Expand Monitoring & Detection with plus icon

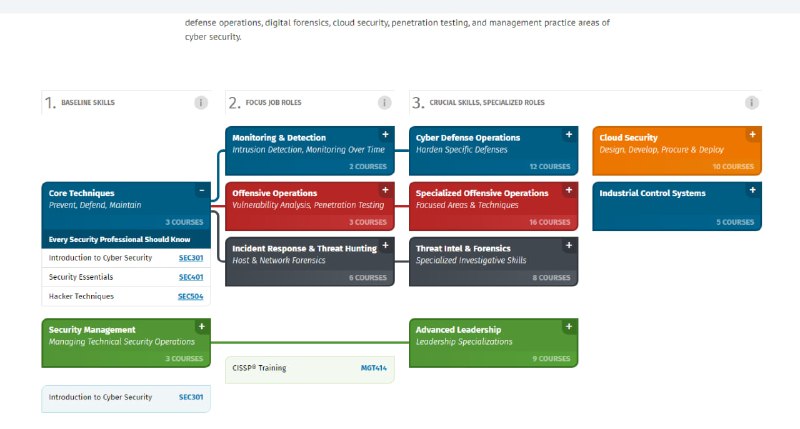point(385,134)
